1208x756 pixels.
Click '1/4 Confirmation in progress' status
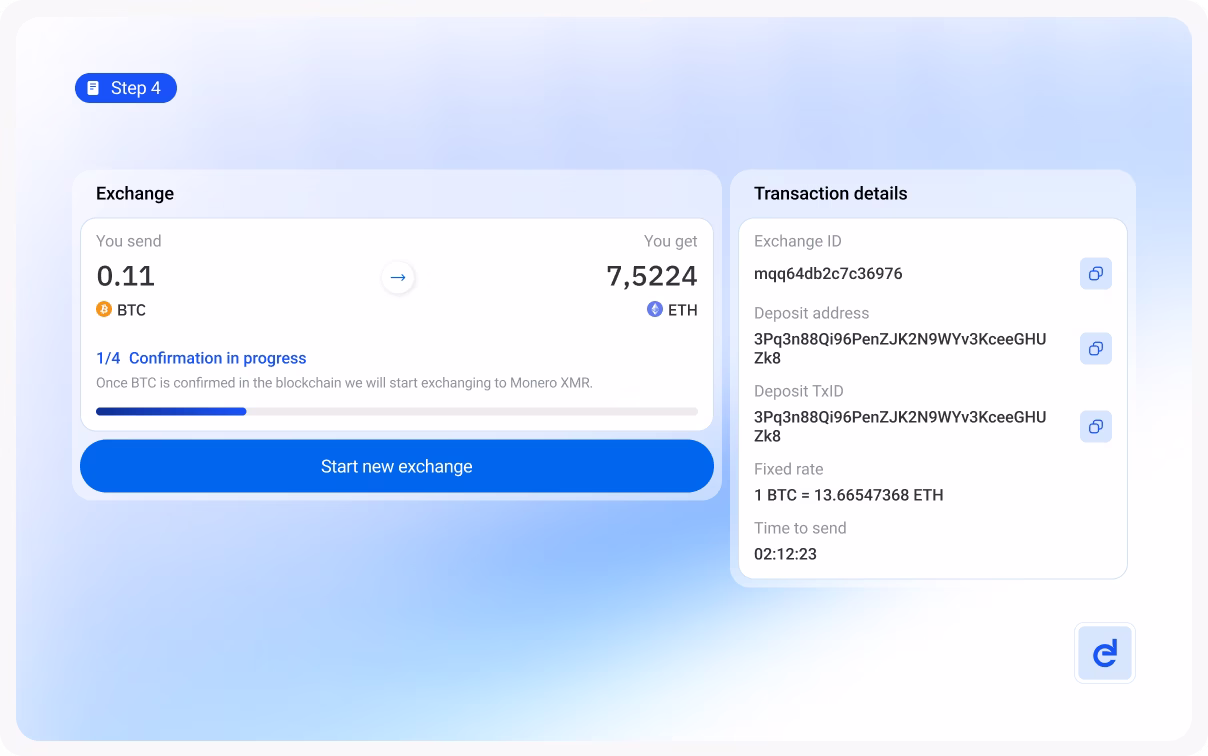(201, 358)
